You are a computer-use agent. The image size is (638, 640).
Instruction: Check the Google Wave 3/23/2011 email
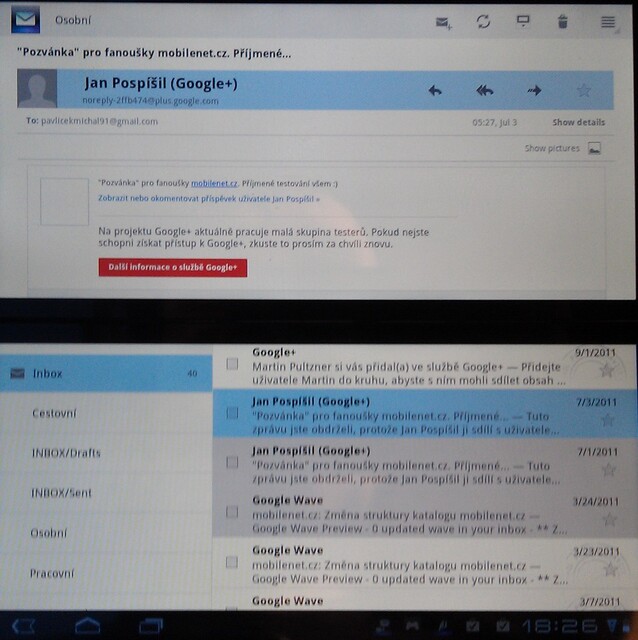(232, 562)
